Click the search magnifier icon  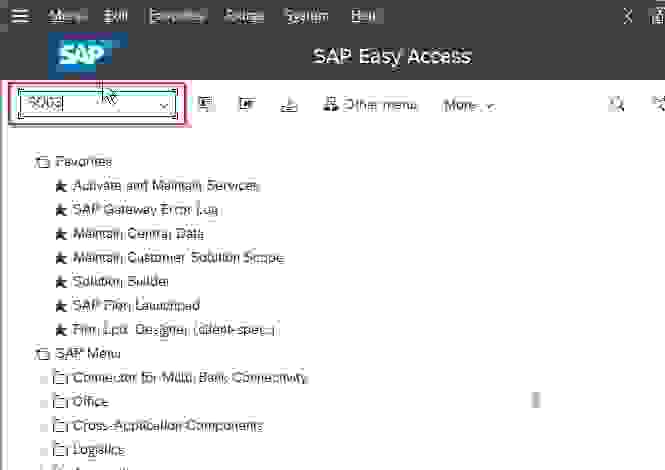(x=617, y=105)
